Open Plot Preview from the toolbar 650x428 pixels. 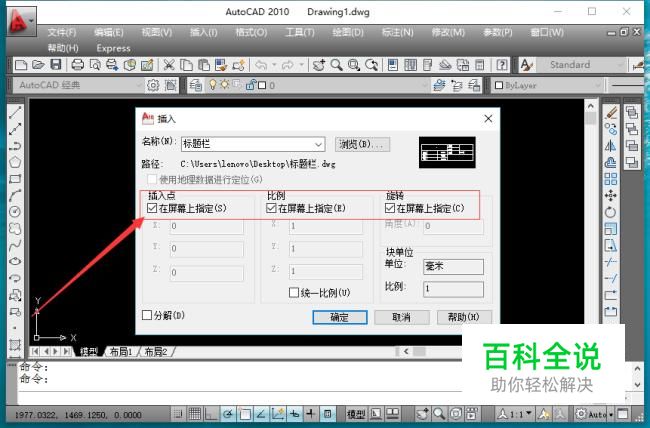[x=95, y=65]
